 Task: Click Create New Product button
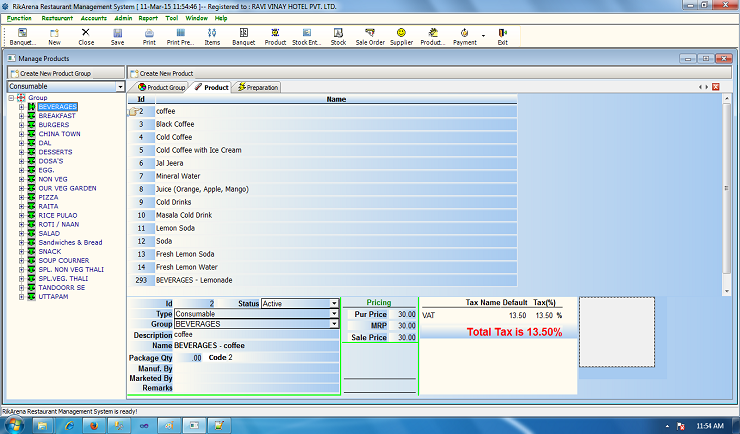(x=166, y=74)
